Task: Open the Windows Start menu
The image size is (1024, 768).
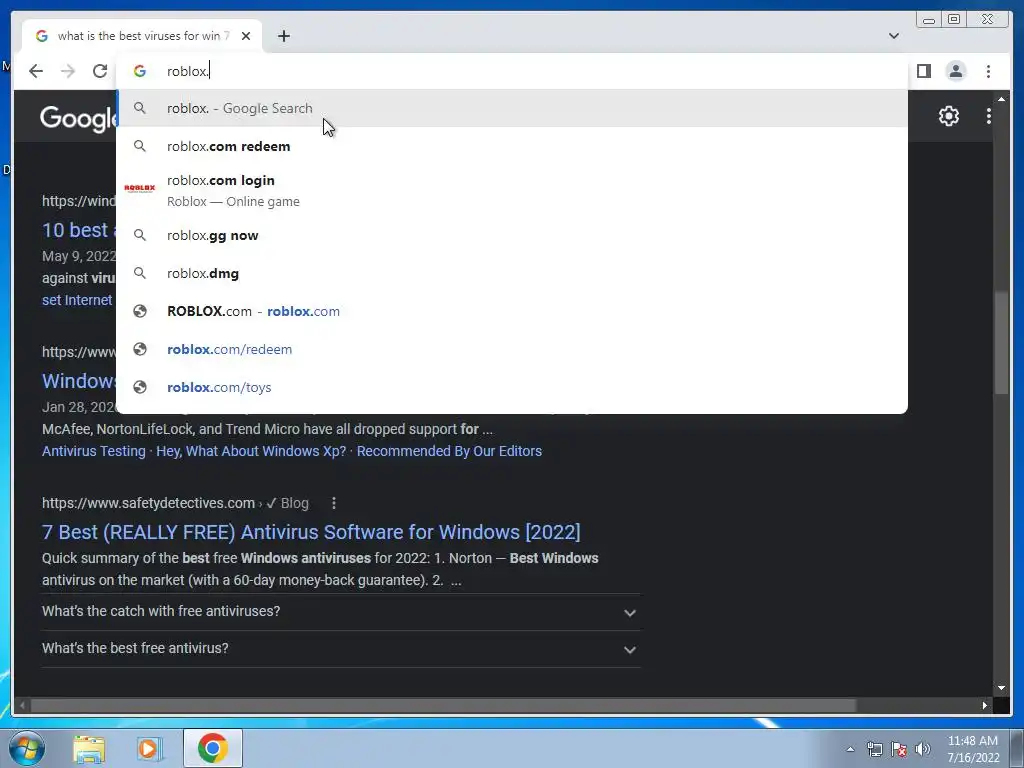Action: [x=27, y=748]
